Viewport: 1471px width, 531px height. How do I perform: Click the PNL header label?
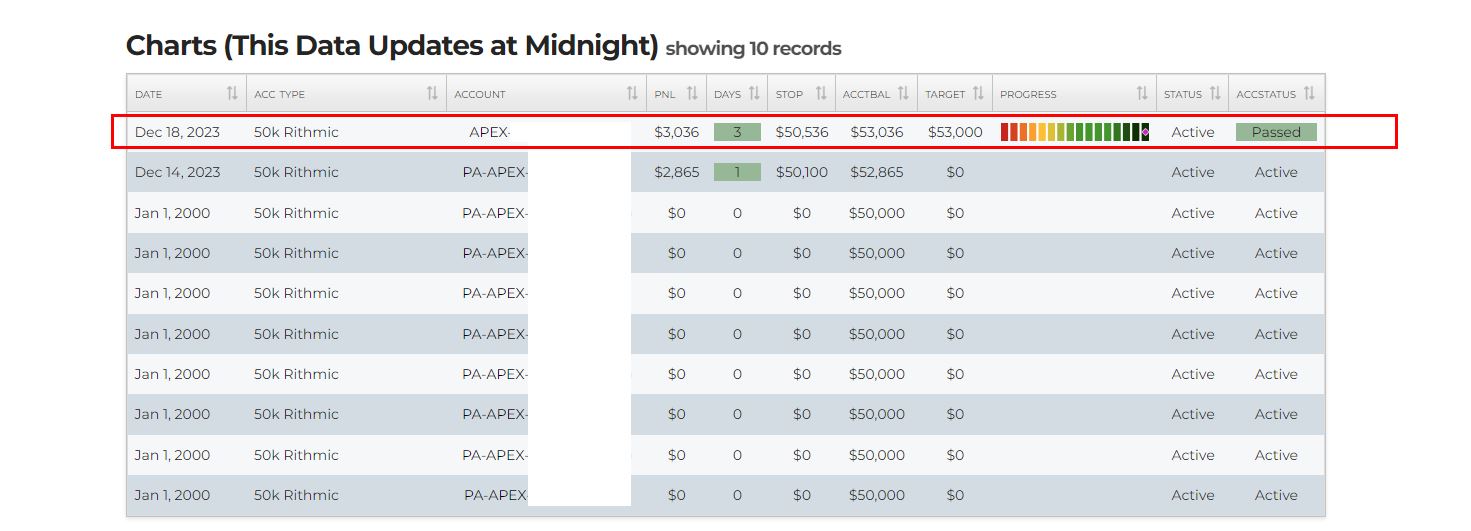pyautogui.click(x=665, y=94)
